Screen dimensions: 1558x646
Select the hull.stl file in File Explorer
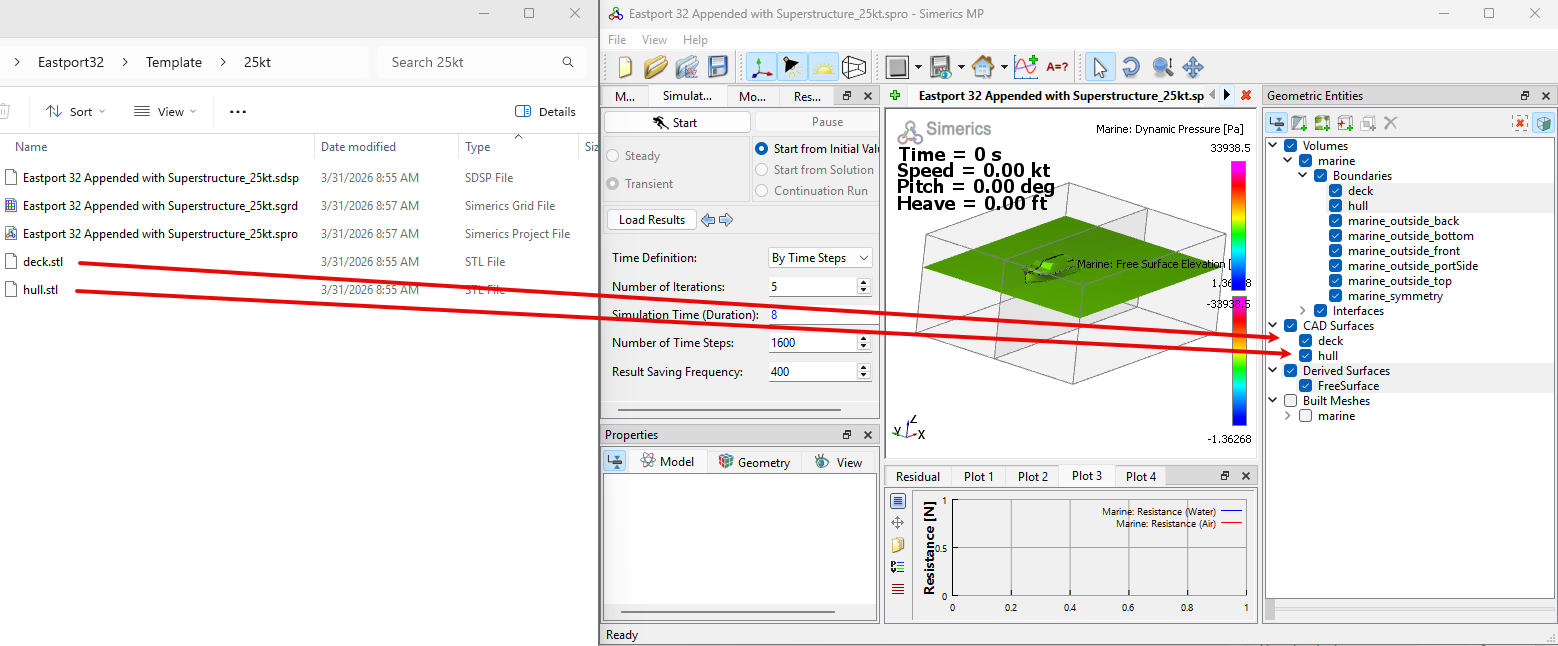coord(40,290)
